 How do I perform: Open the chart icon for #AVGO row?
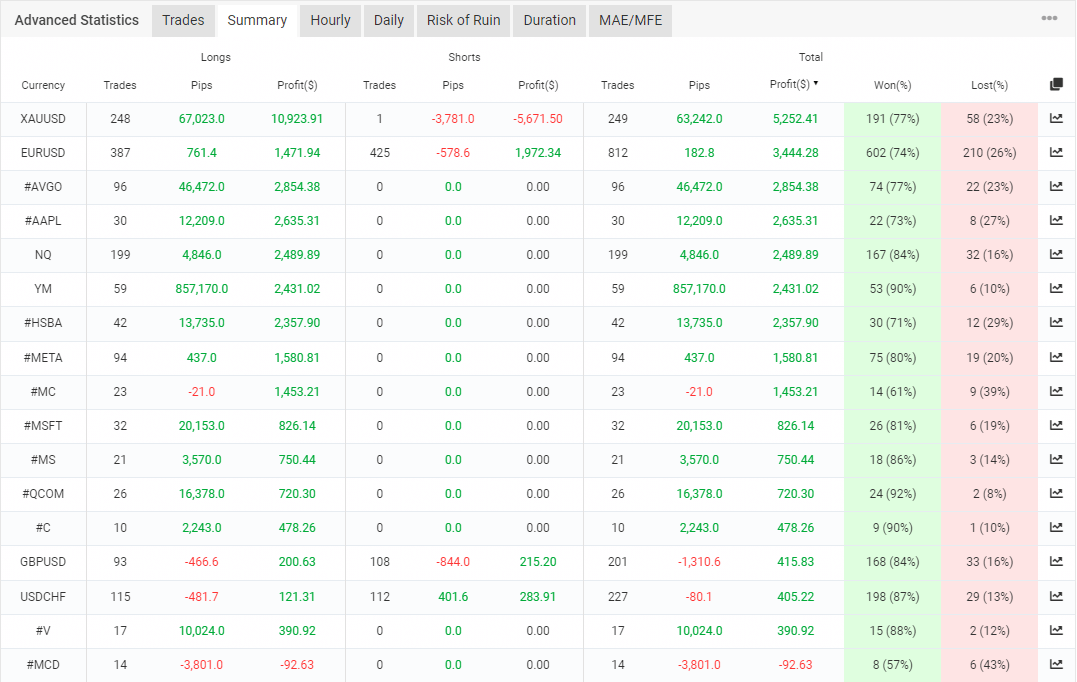(1056, 186)
